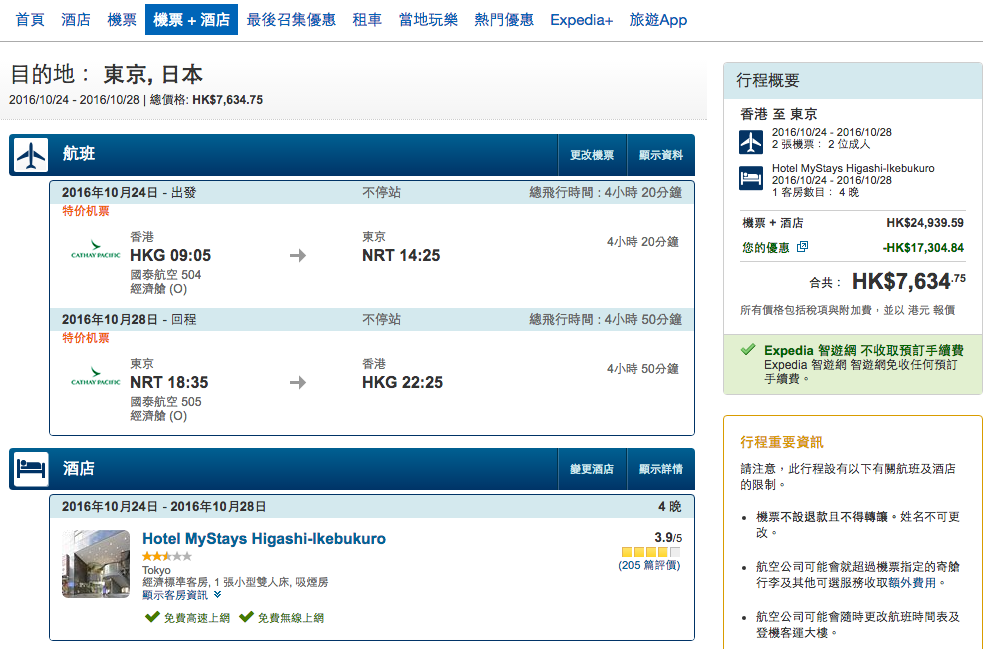Screen dimensions: 988x649
Task: Open the 當地玩樂 local activities tab
Action: [x=428, y=20]
